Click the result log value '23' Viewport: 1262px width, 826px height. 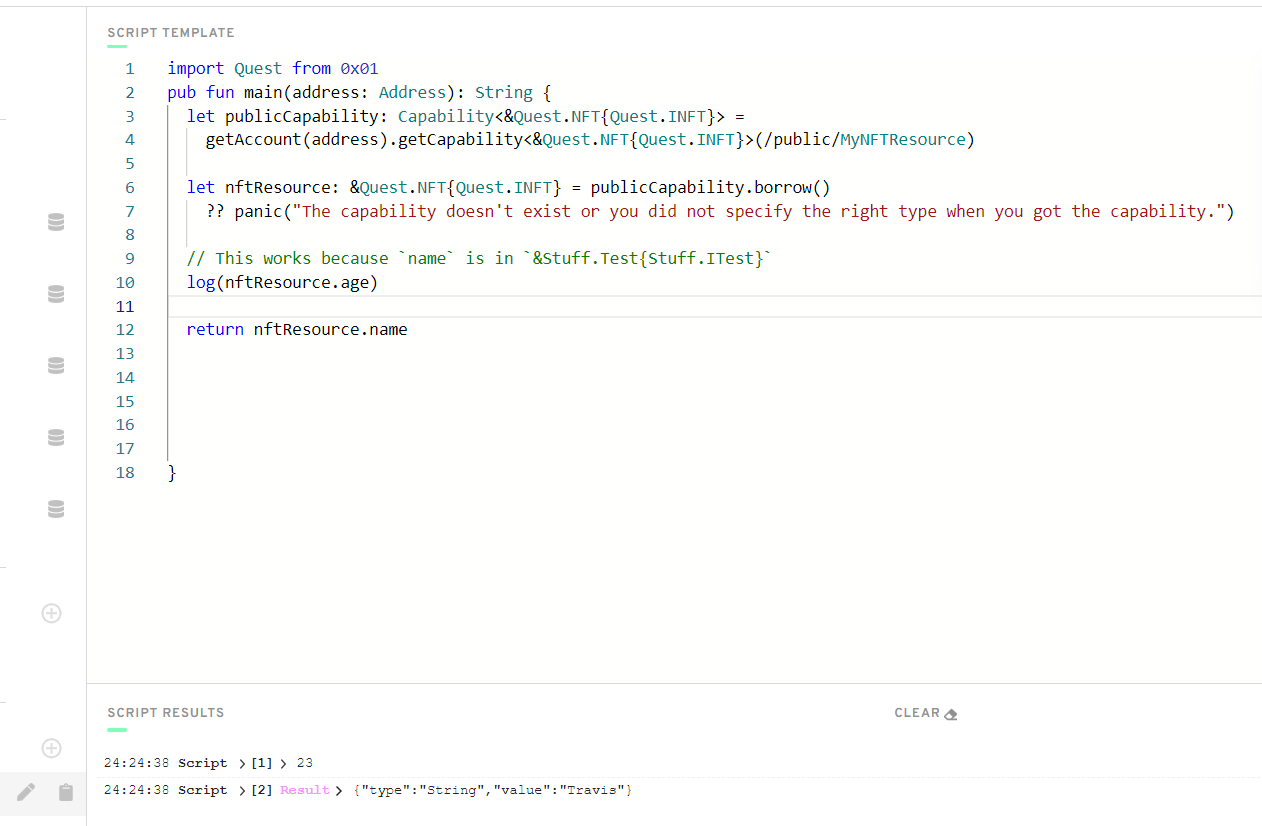pos(305,763)
